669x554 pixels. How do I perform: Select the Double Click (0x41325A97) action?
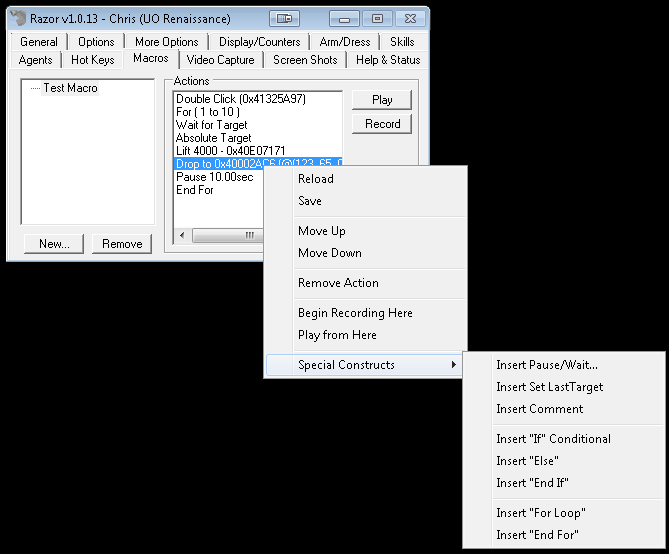[258, 99]
